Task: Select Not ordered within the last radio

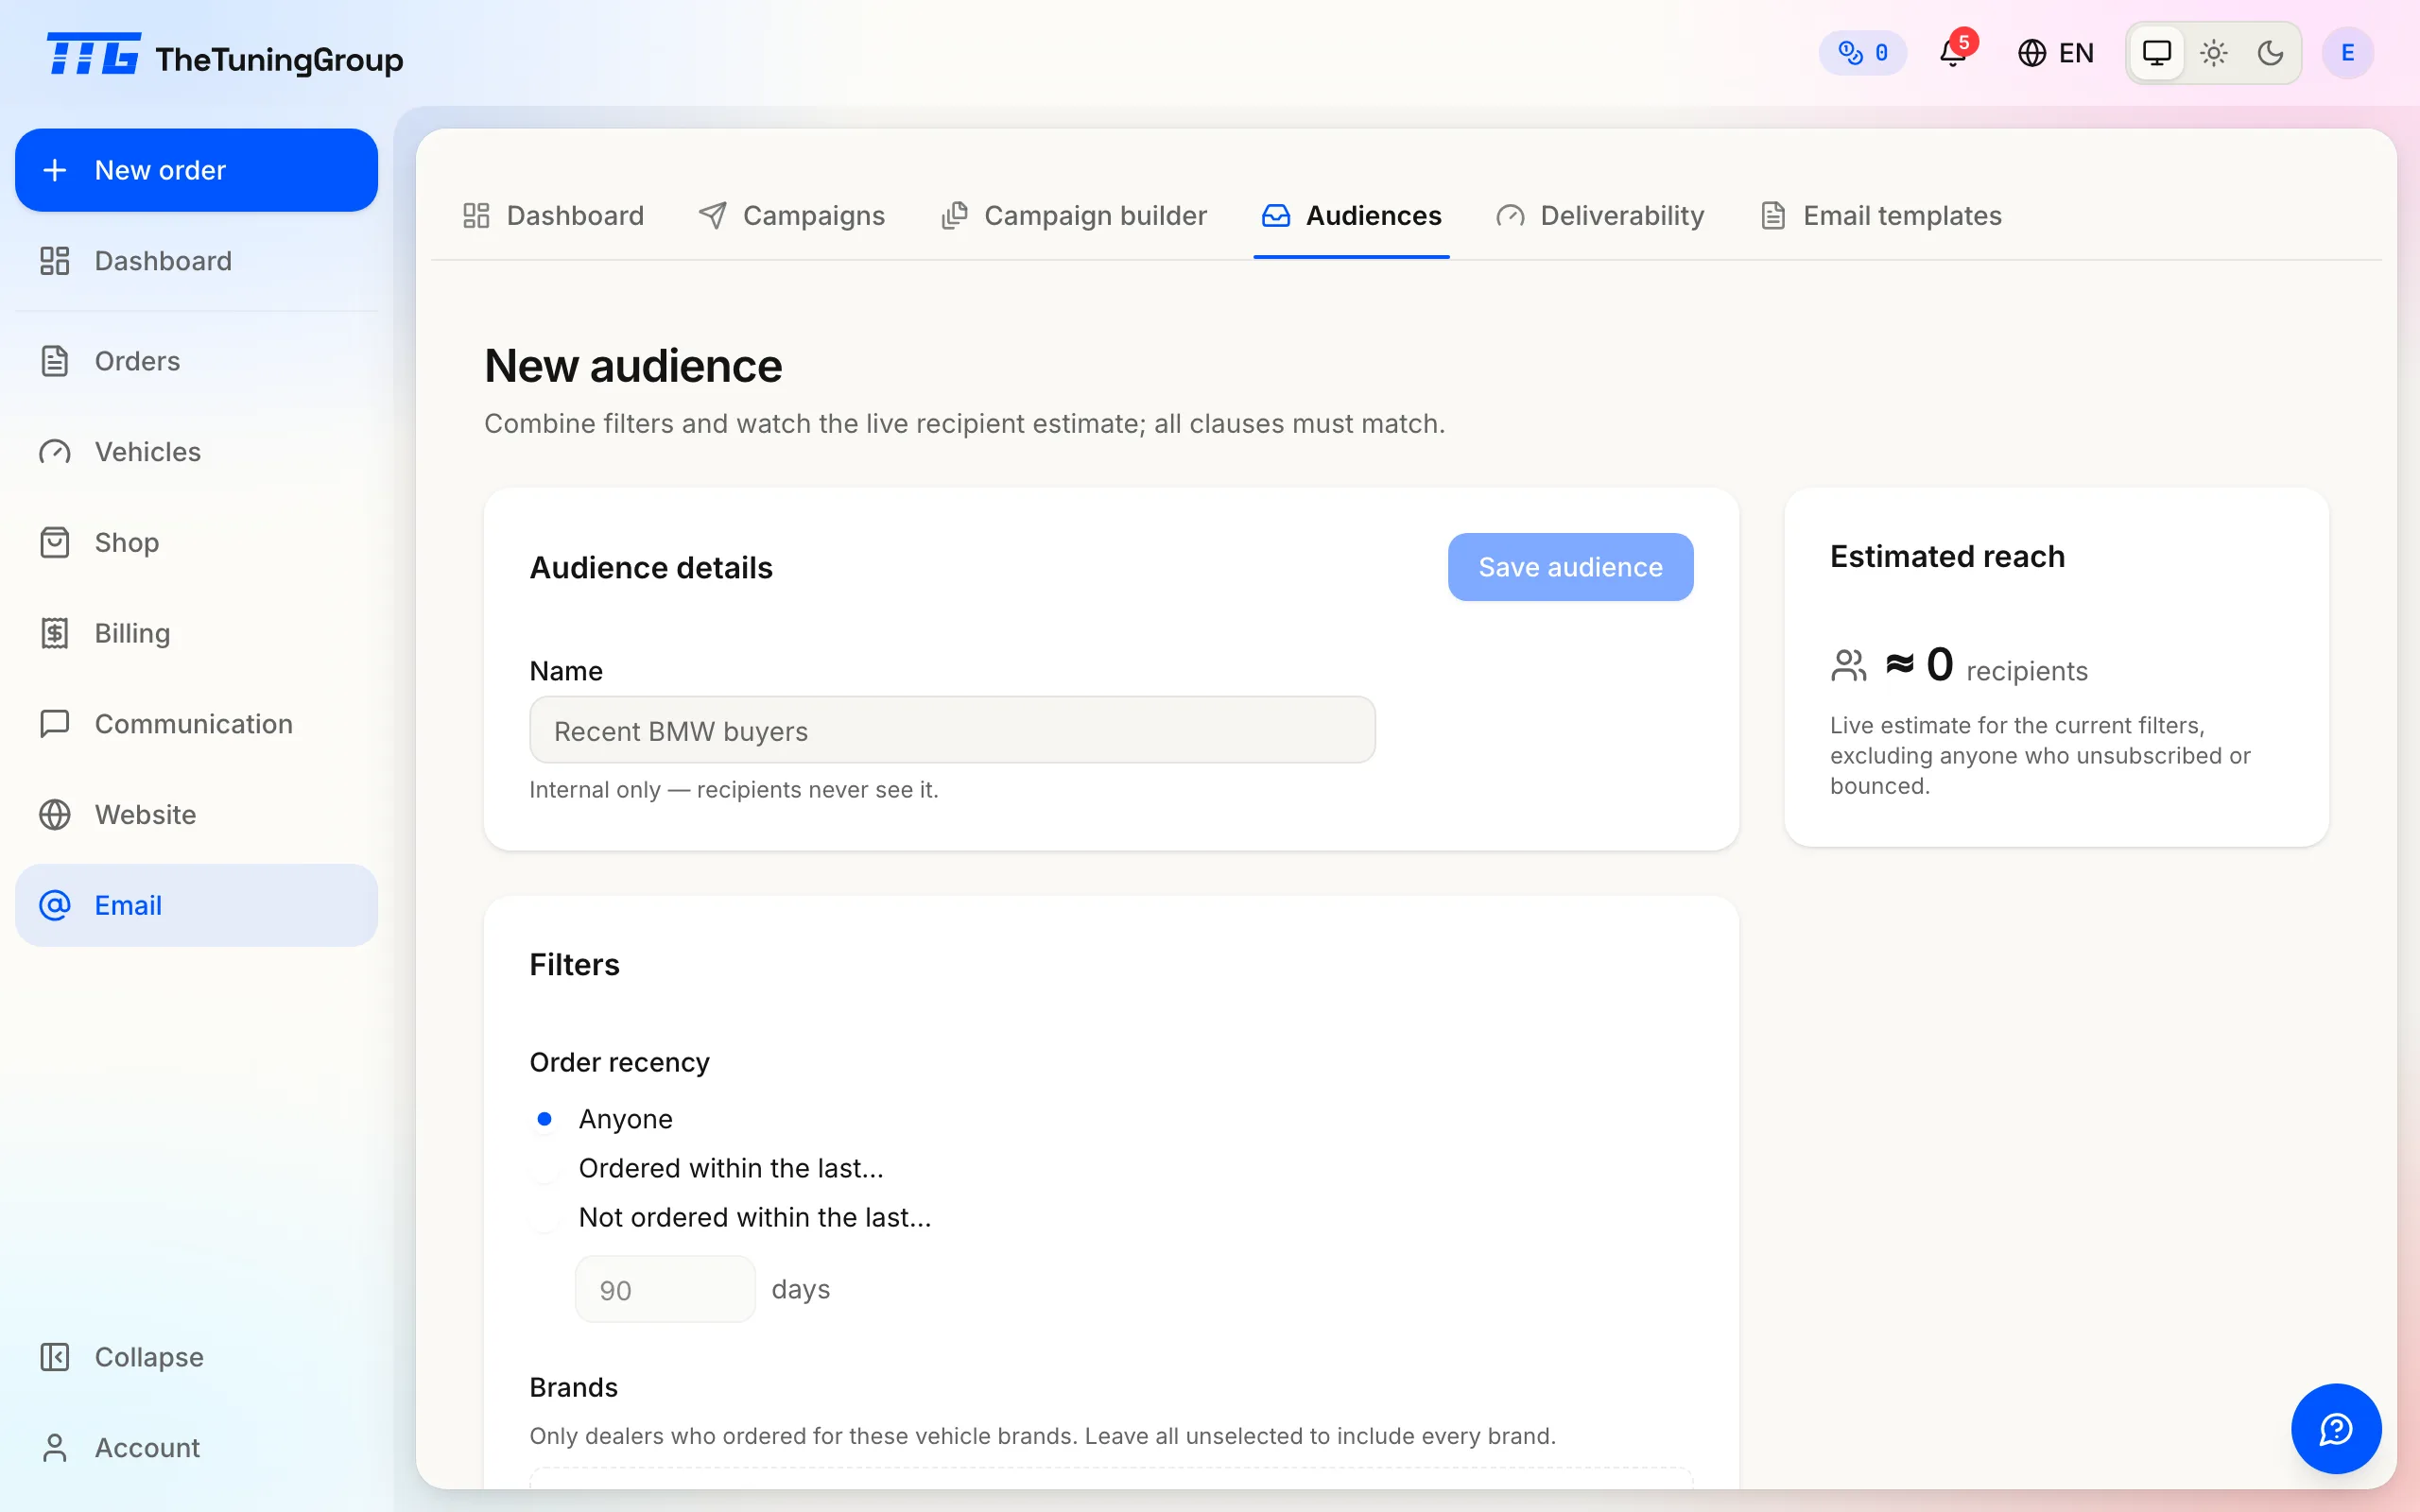Action: coord(544,1217)
